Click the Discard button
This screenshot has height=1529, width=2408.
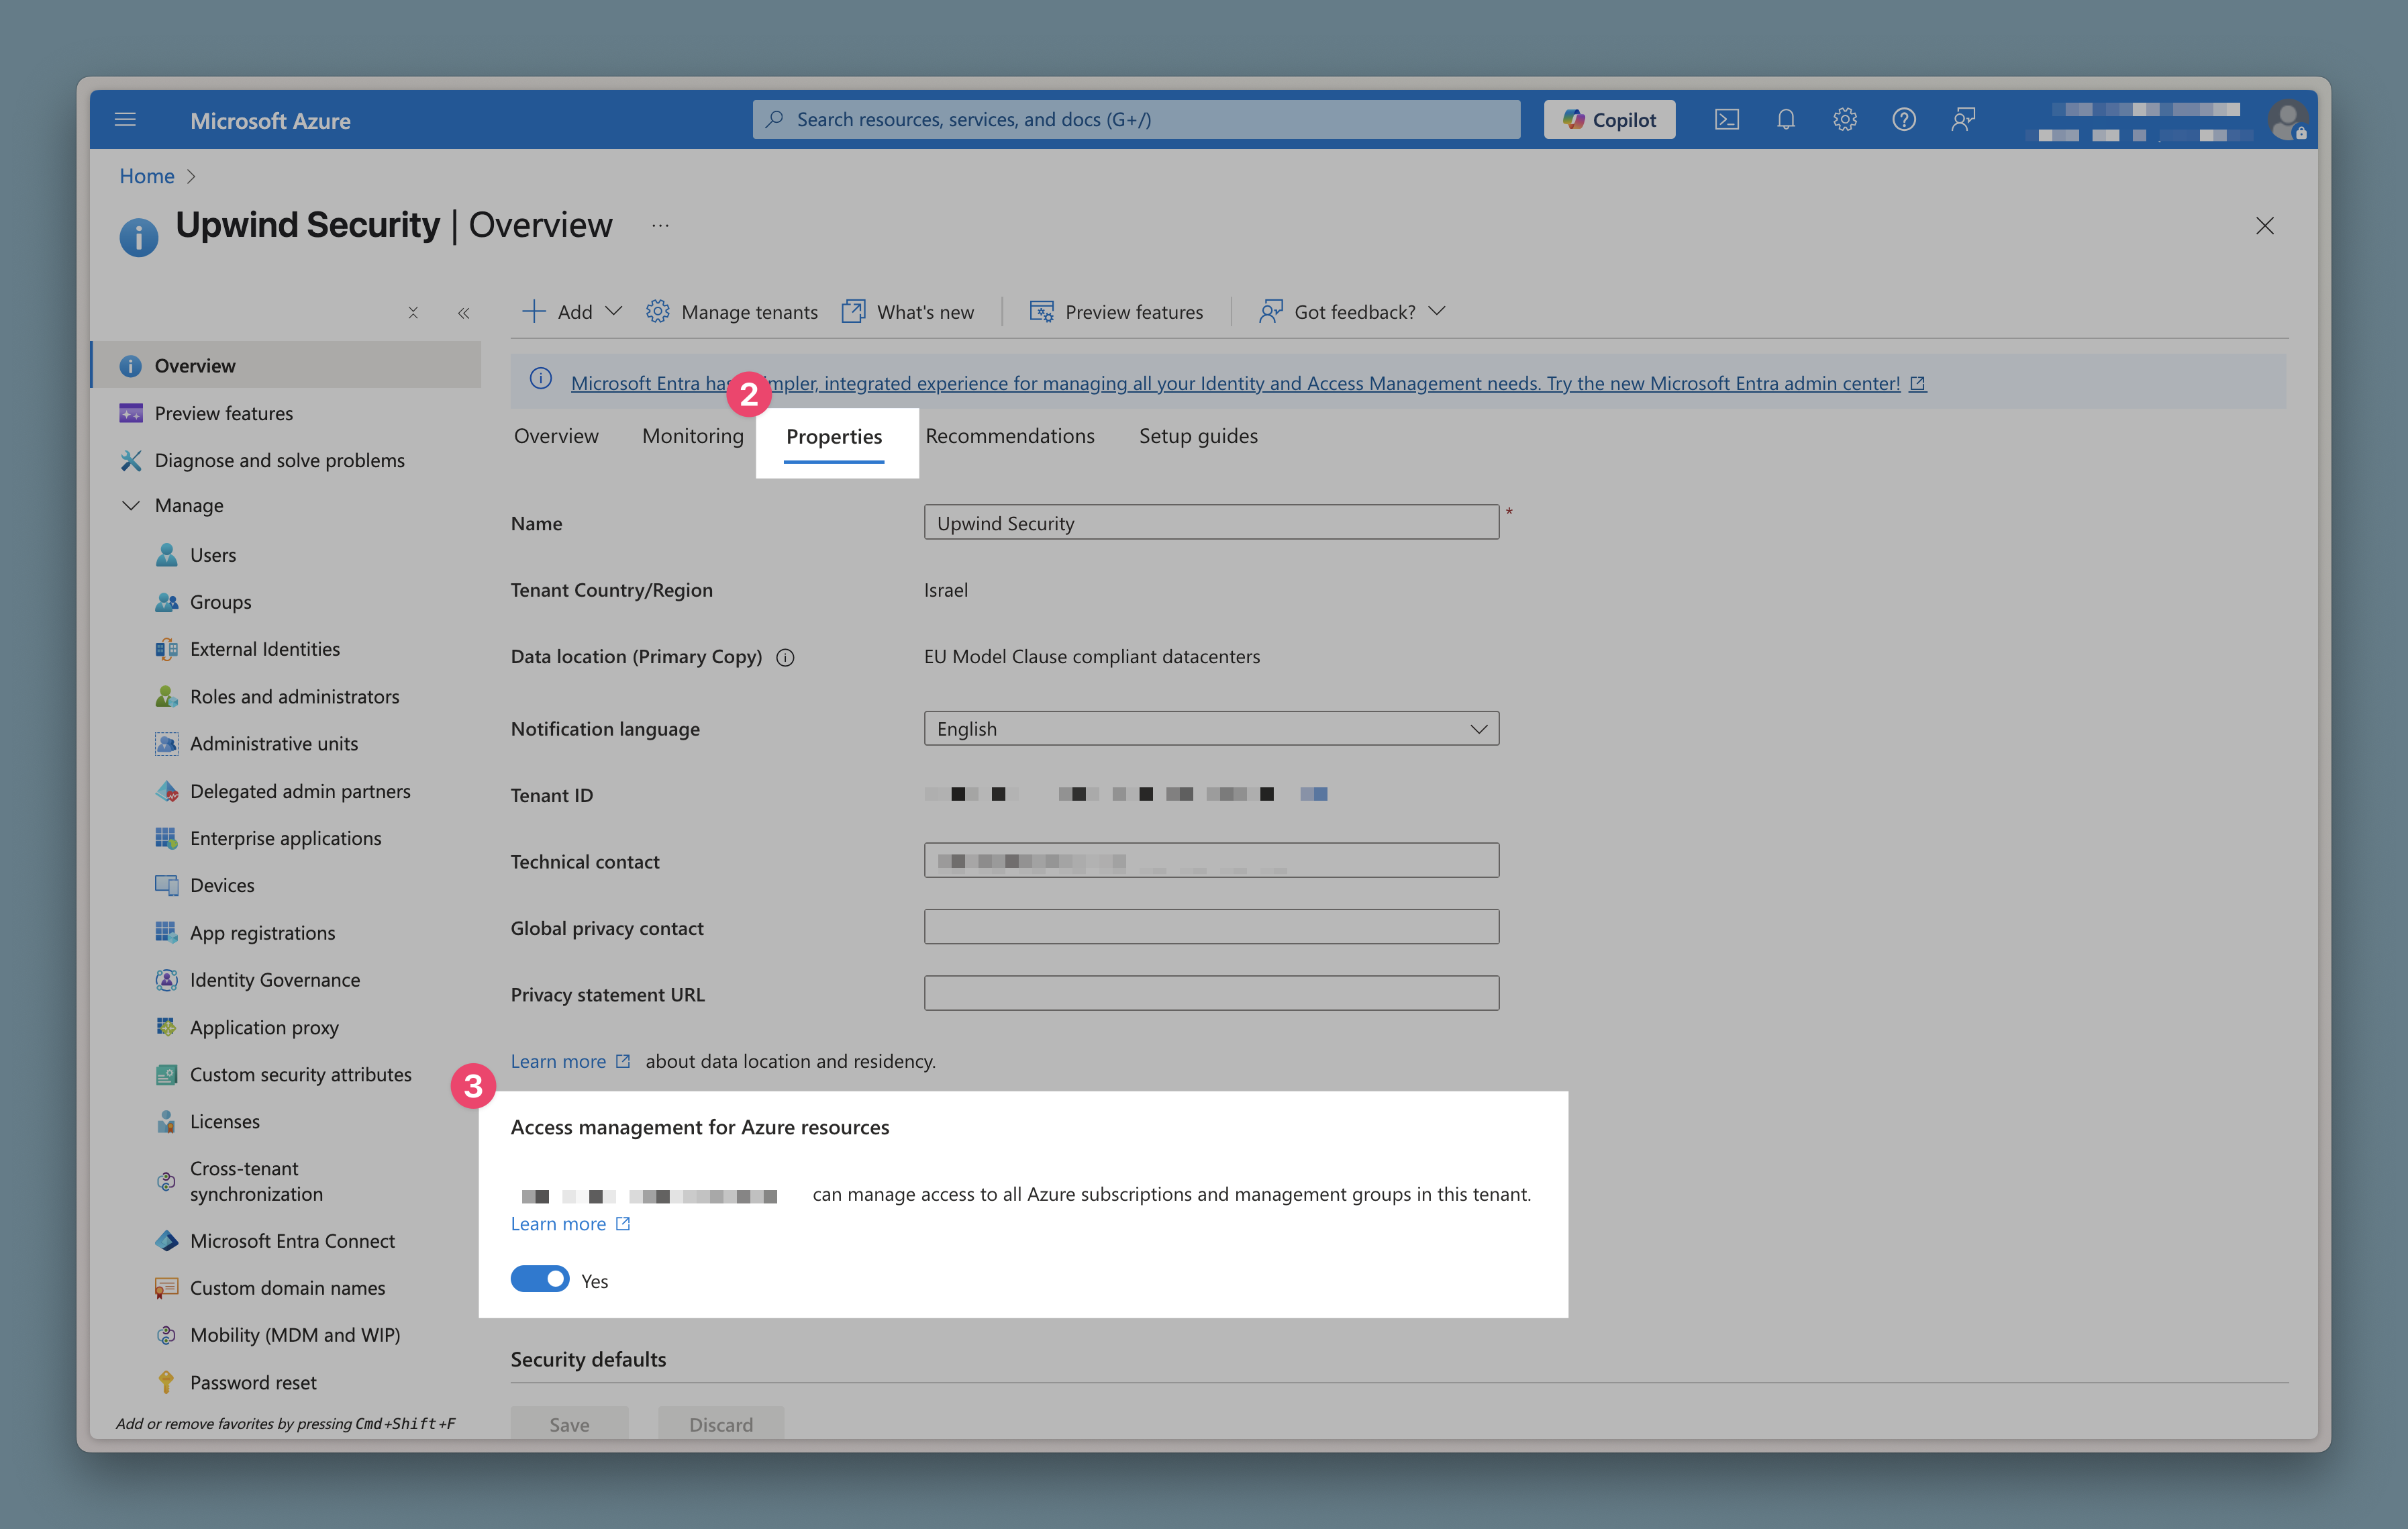pyautogui.click(x=721, y=1424)
